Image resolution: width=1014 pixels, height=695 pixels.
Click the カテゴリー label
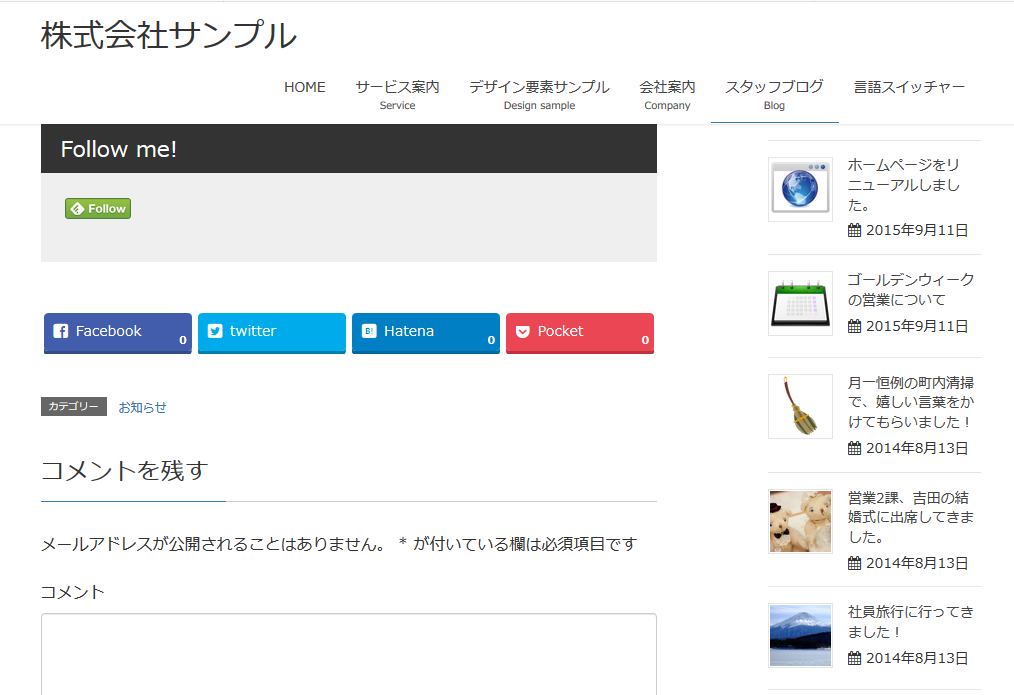pyautogui.click(x=74, y=407)
